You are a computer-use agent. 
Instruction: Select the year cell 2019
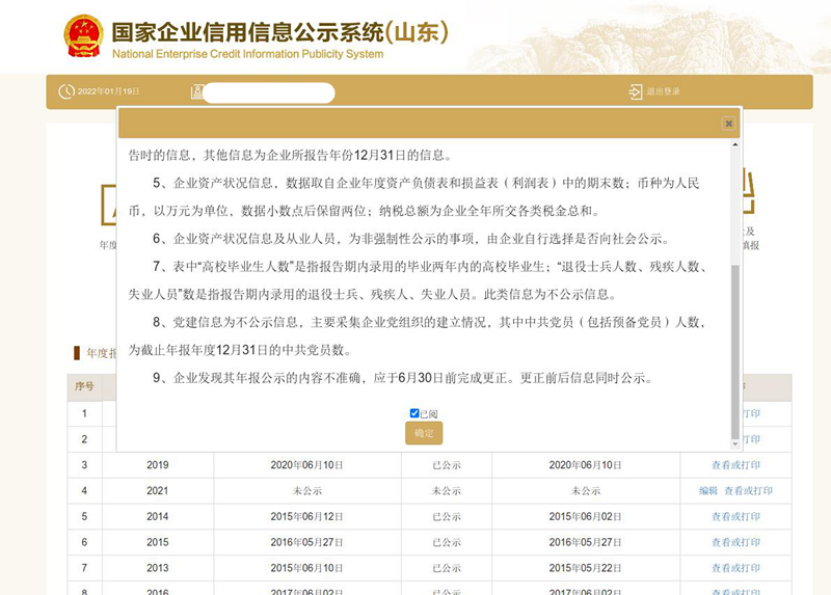157,465
